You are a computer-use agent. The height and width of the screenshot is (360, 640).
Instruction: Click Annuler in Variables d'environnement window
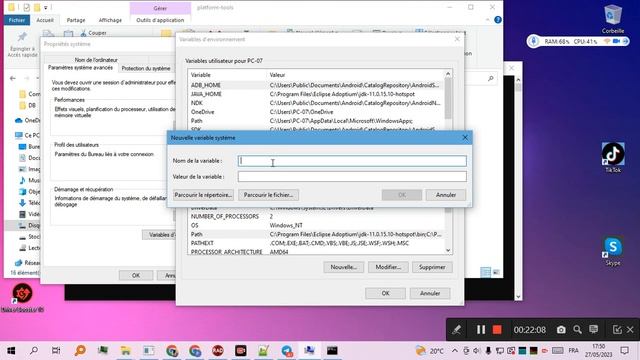430,293
